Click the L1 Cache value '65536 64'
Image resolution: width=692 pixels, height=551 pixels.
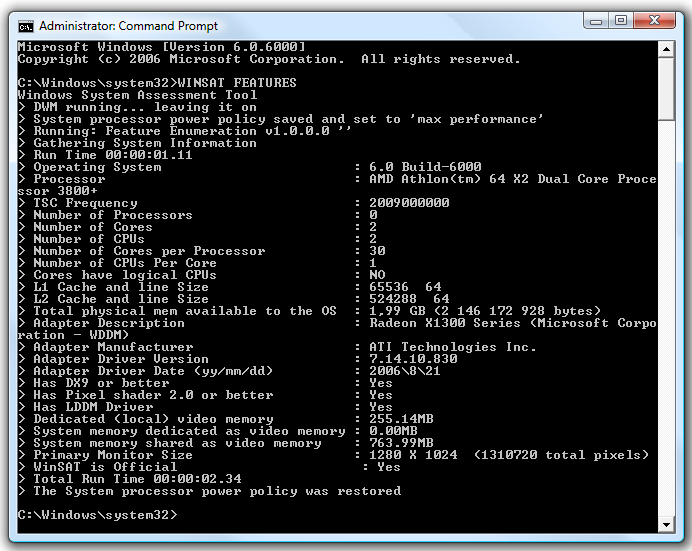405,287
